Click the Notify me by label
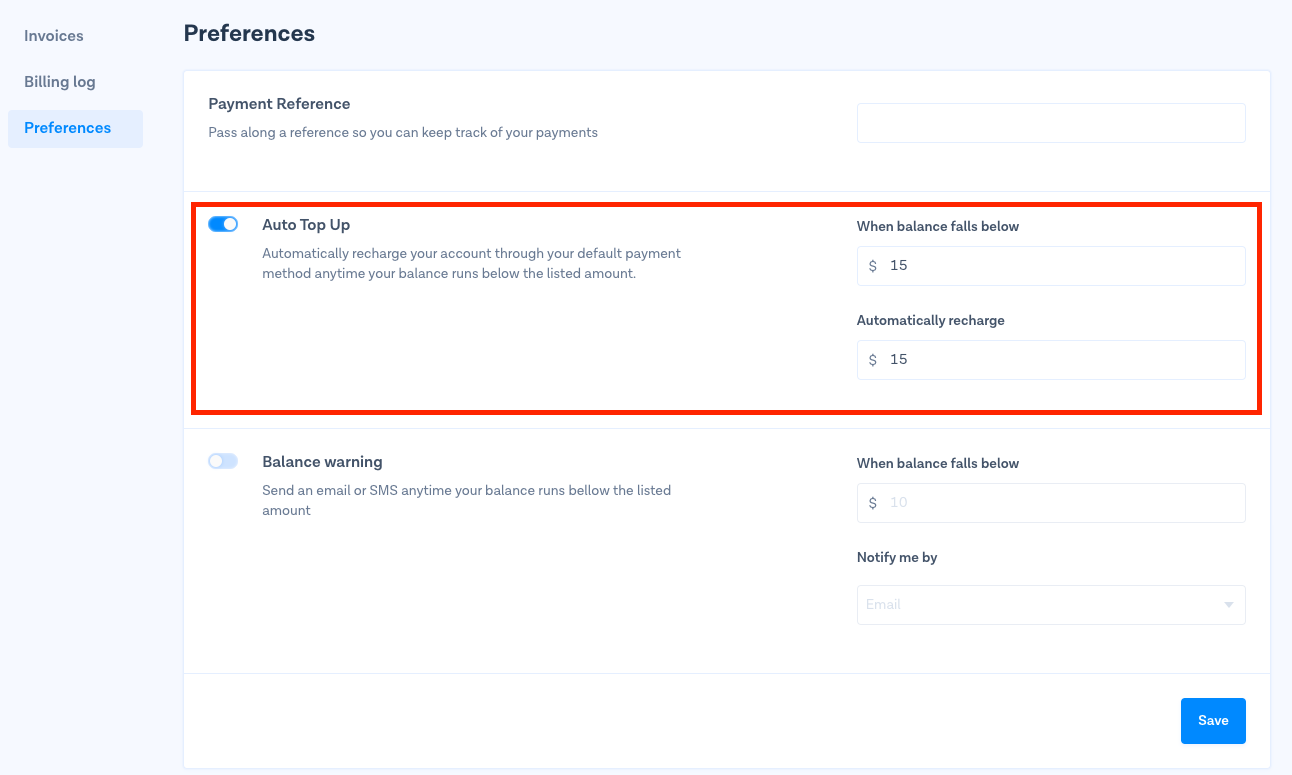 [897, 558]
